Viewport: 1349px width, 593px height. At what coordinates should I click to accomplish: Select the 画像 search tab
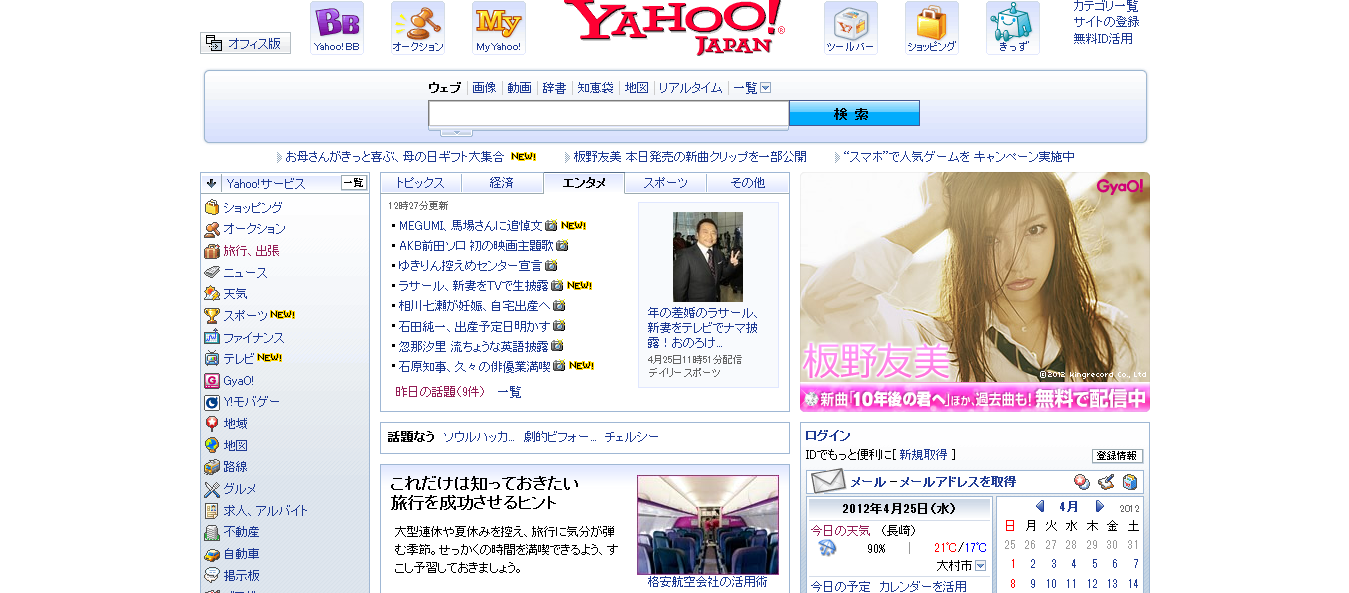(x=484, y=88)
